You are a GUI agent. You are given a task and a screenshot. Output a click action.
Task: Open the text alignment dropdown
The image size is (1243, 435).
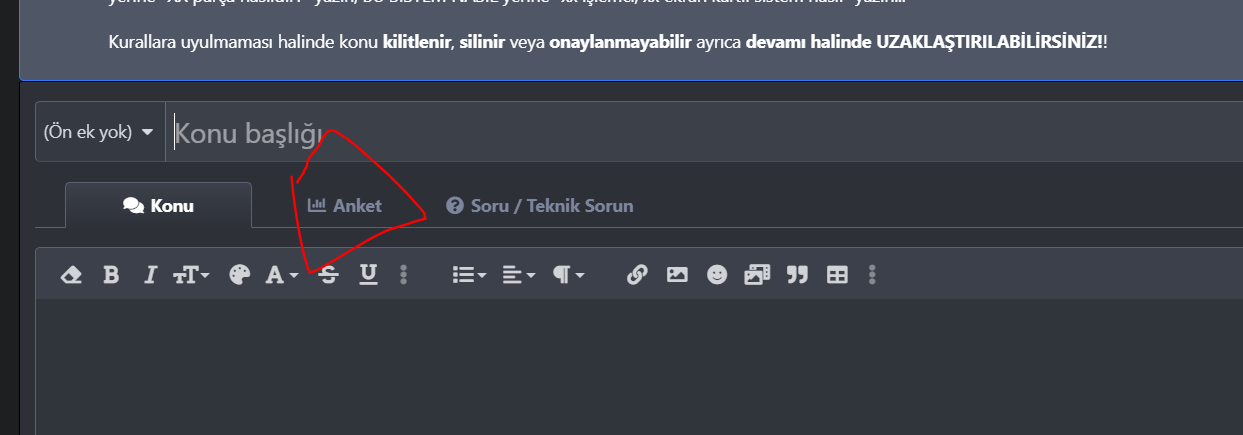tap(518, 275)
